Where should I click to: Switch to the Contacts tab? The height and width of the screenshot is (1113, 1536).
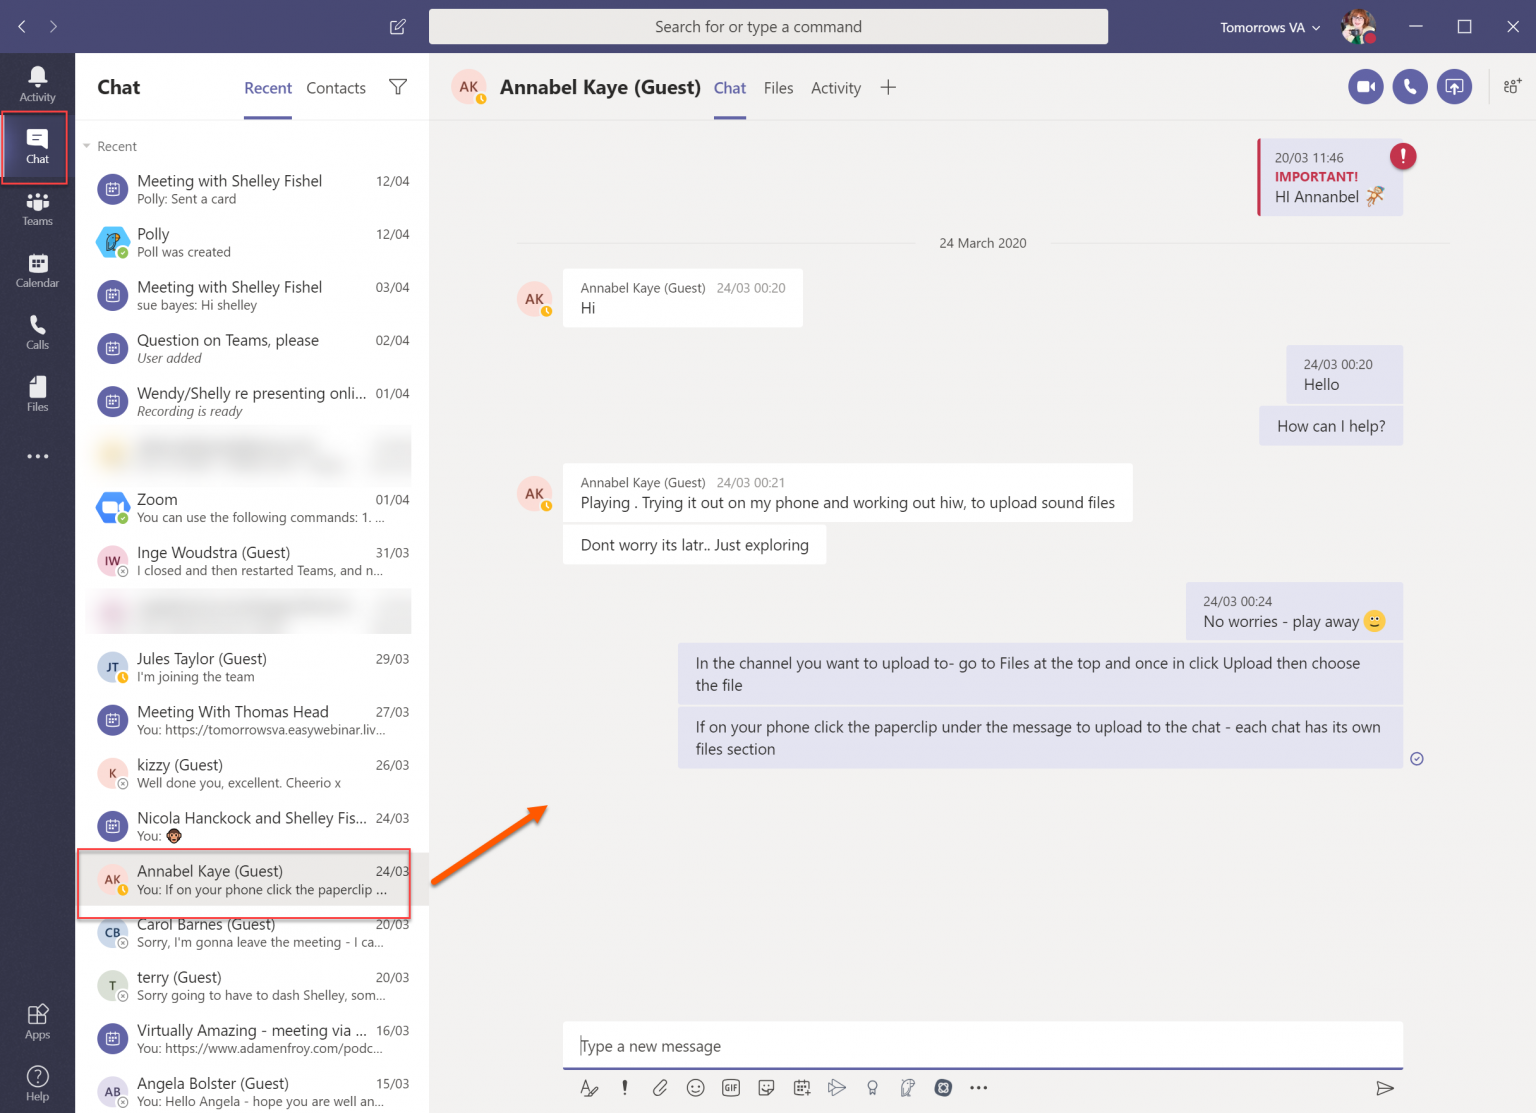point(335,88)
